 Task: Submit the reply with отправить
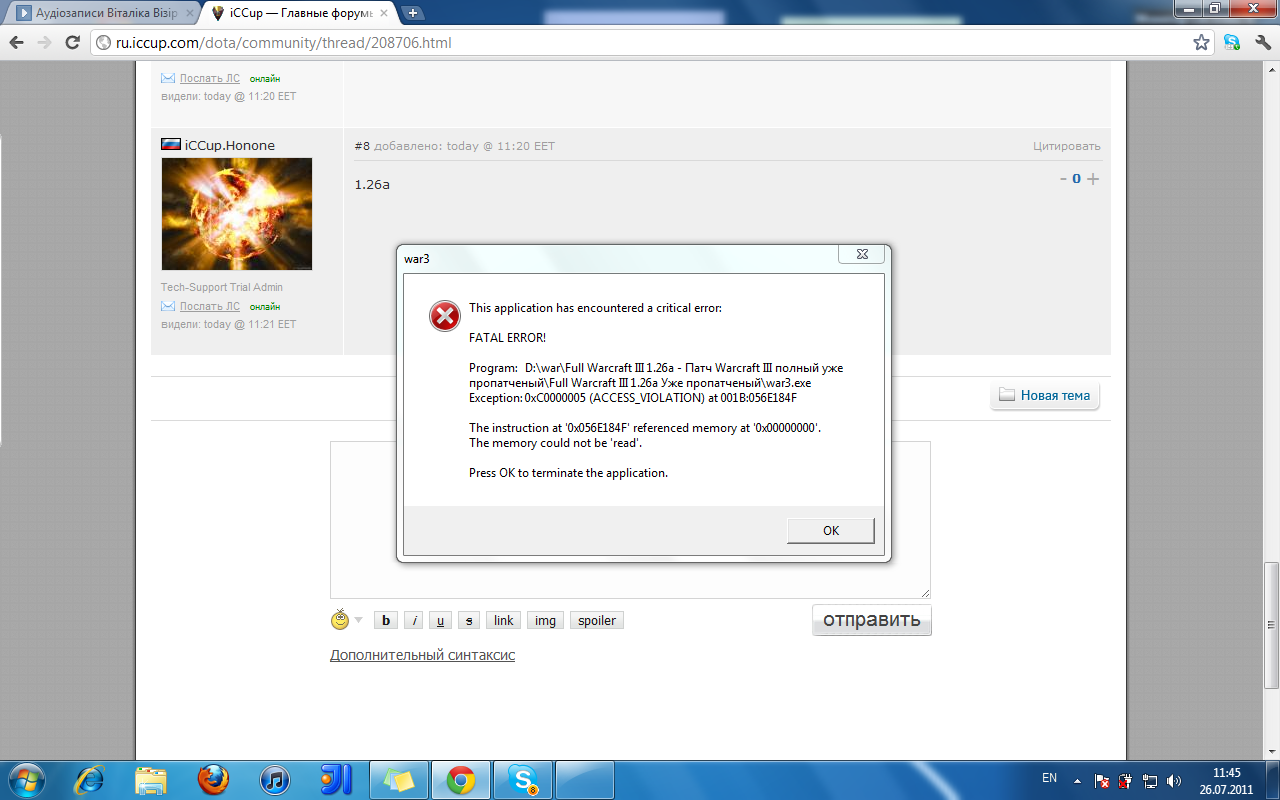tap(871, 620)
